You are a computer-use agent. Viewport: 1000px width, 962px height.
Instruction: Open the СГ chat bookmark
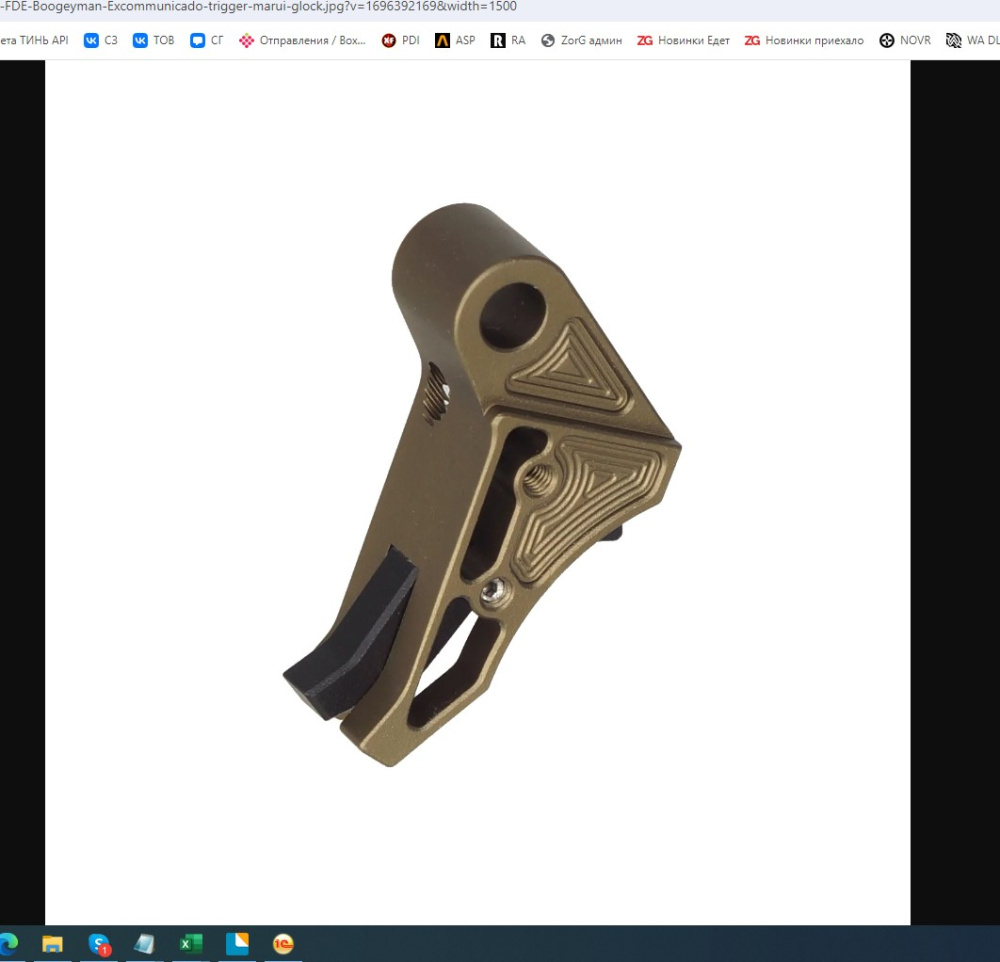207,40
